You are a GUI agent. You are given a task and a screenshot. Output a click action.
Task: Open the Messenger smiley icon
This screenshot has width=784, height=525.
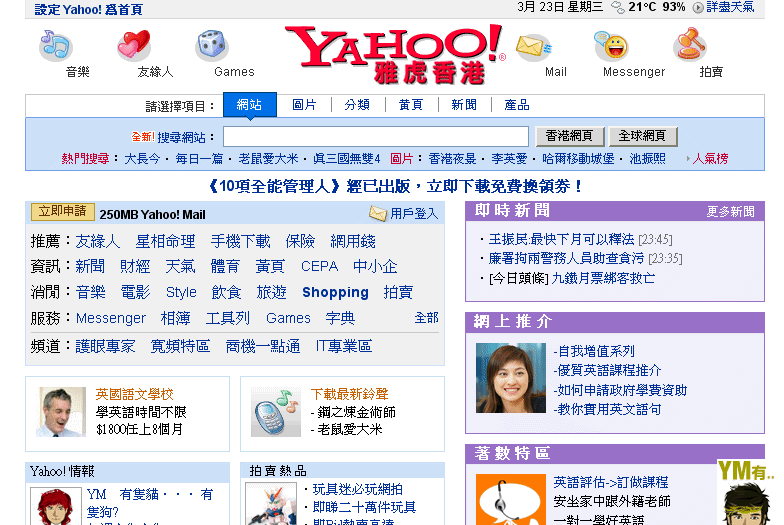point(612,46)
